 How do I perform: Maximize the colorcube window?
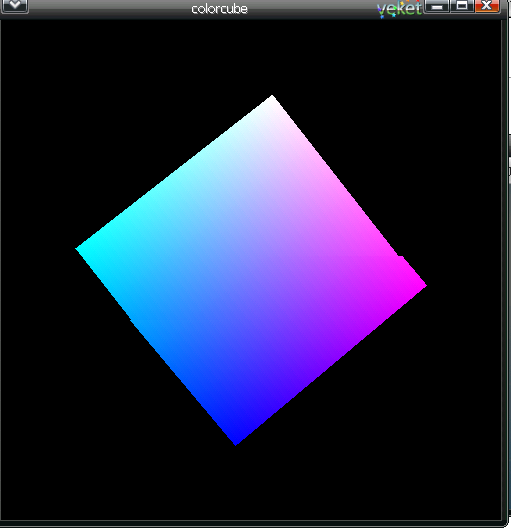click(x=462, y=6)
